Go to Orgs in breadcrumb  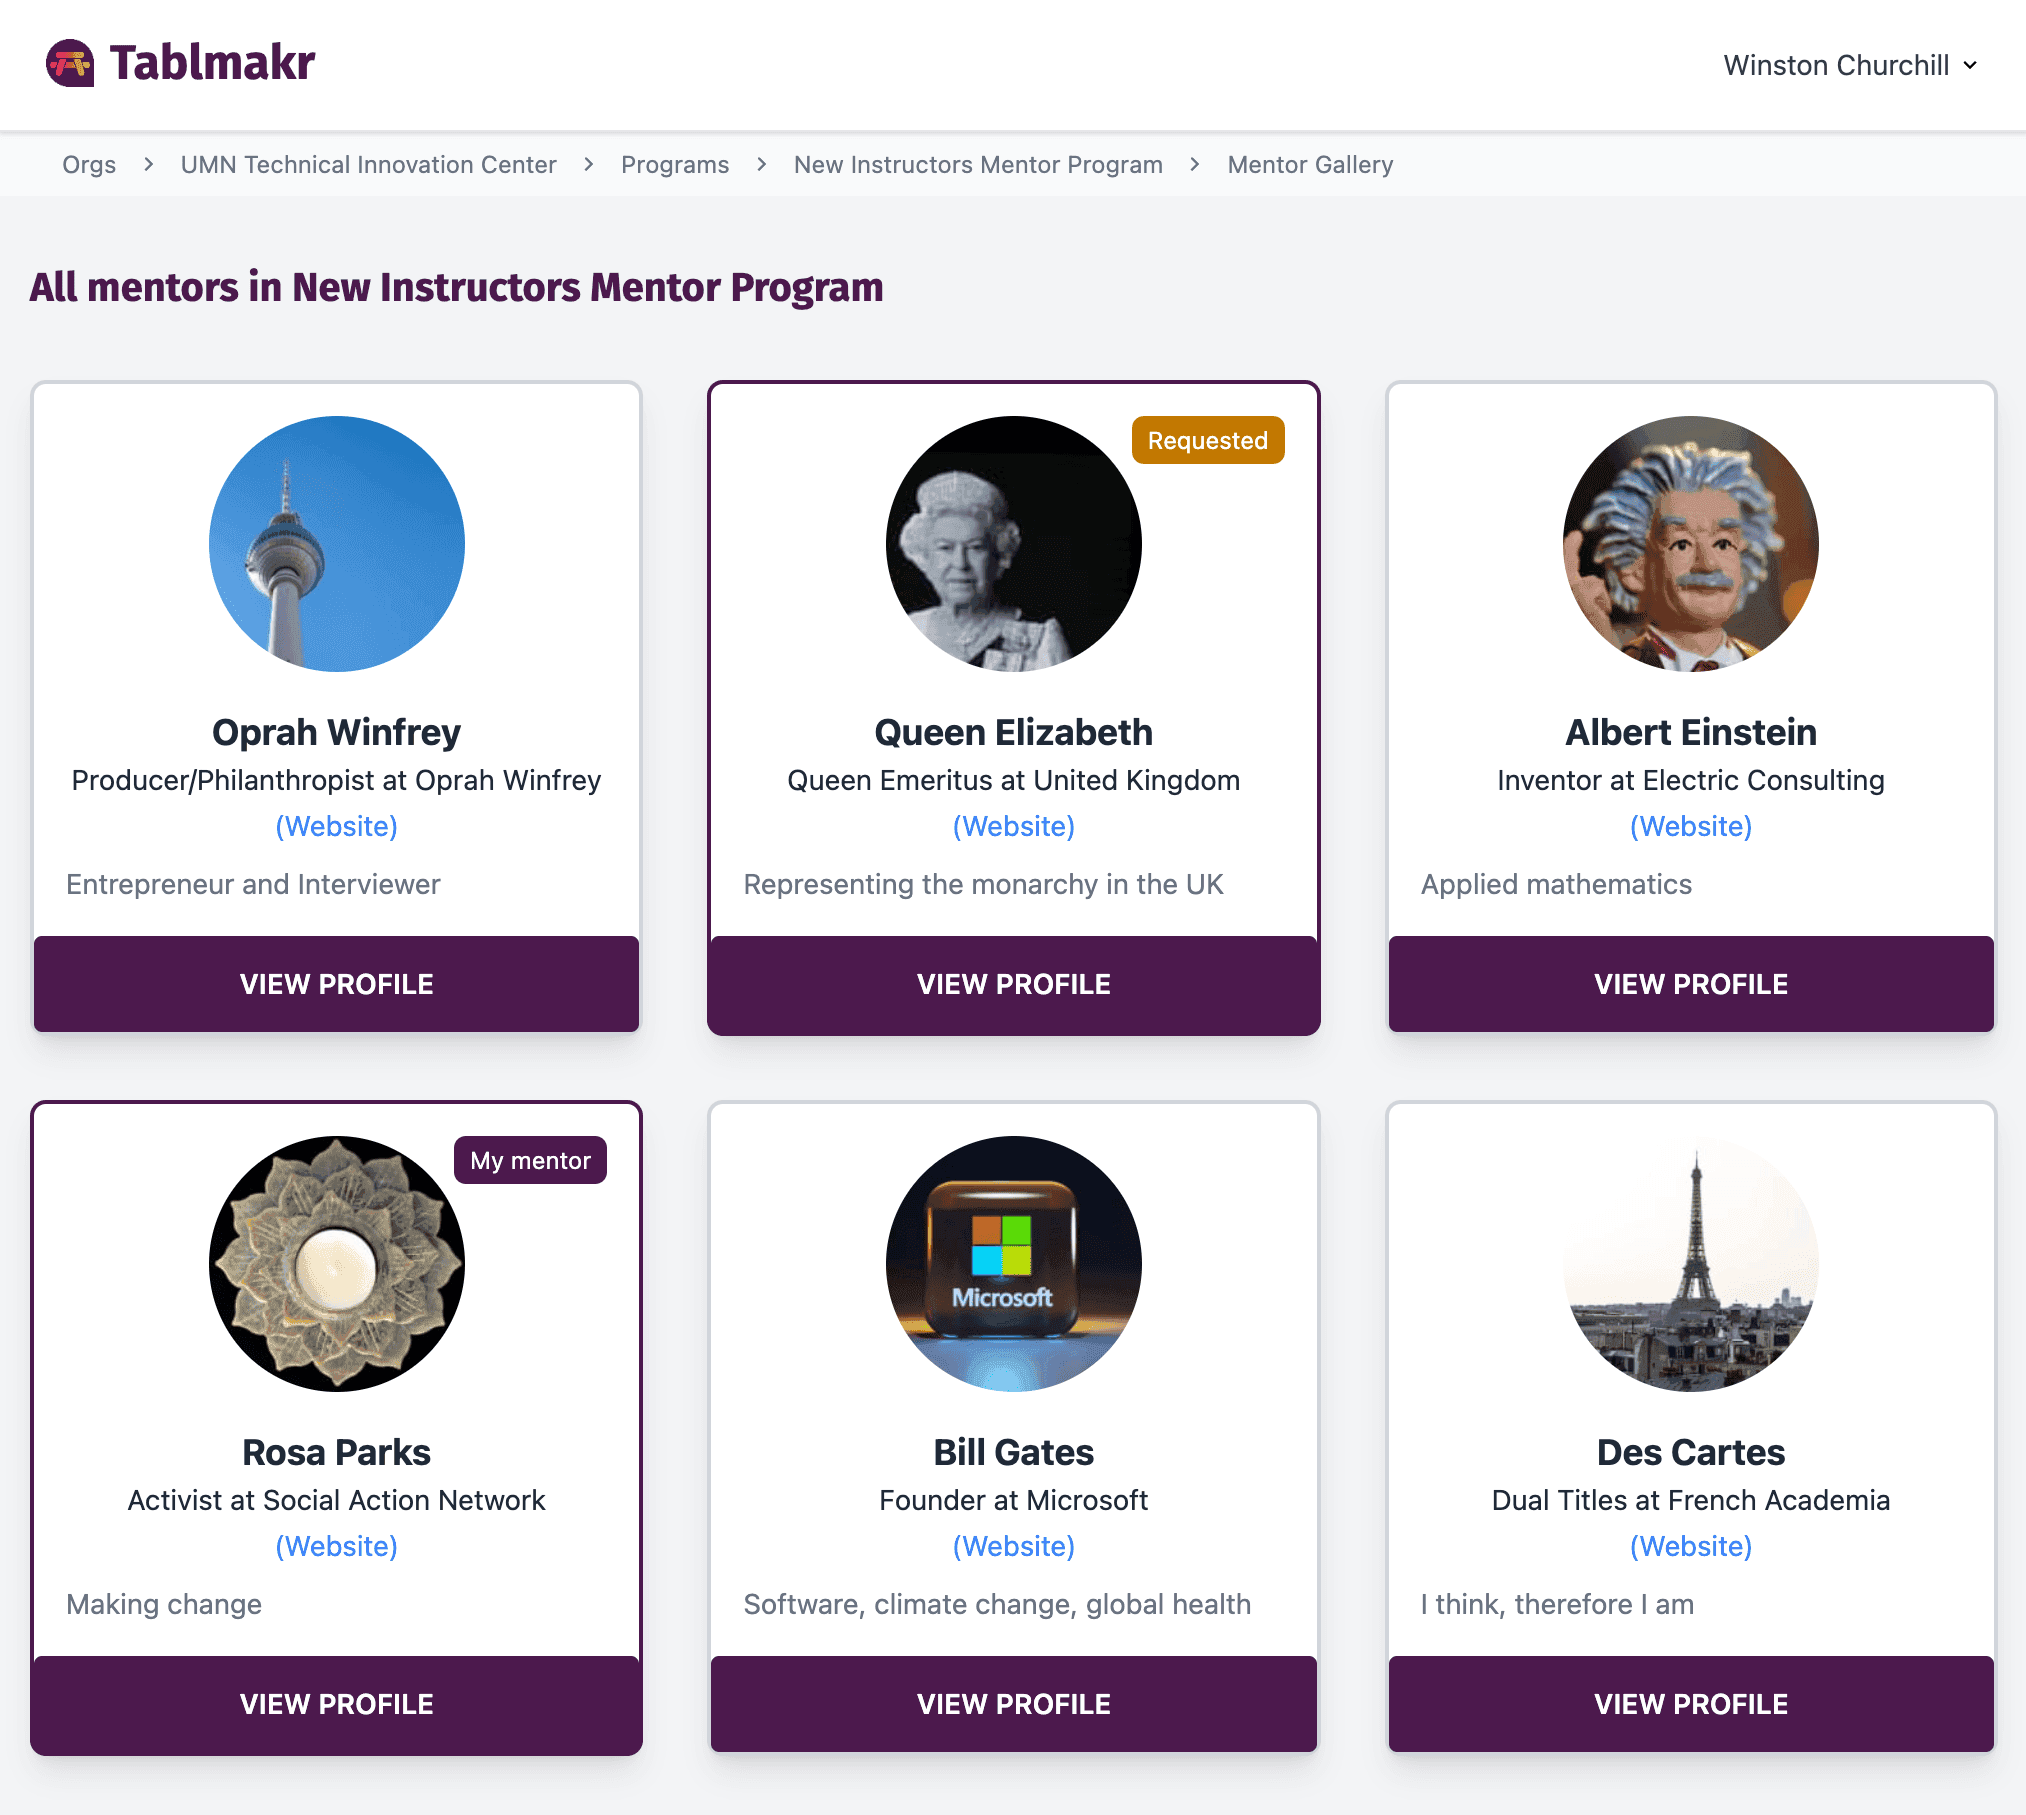point(89,165)
